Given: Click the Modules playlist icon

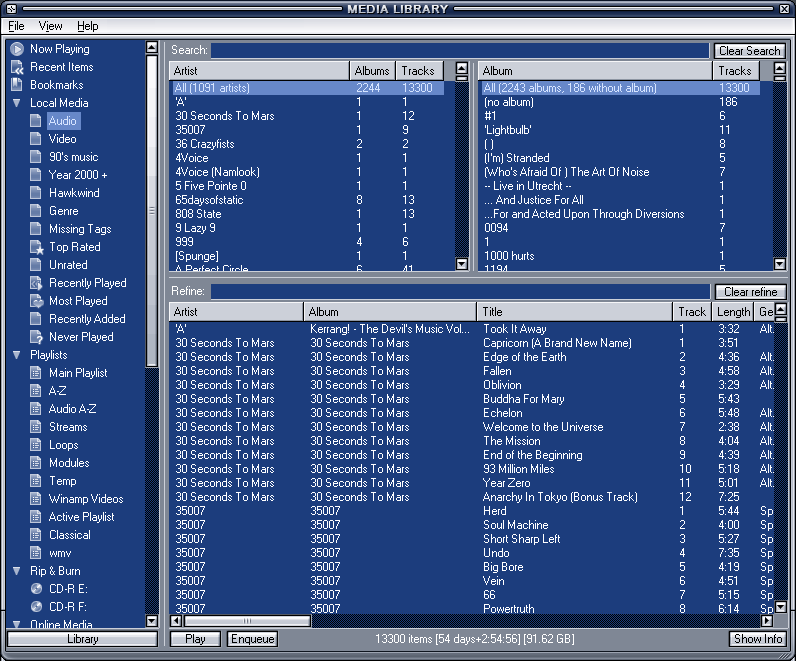Looking at the screenshot, I should tap(36, 463).
